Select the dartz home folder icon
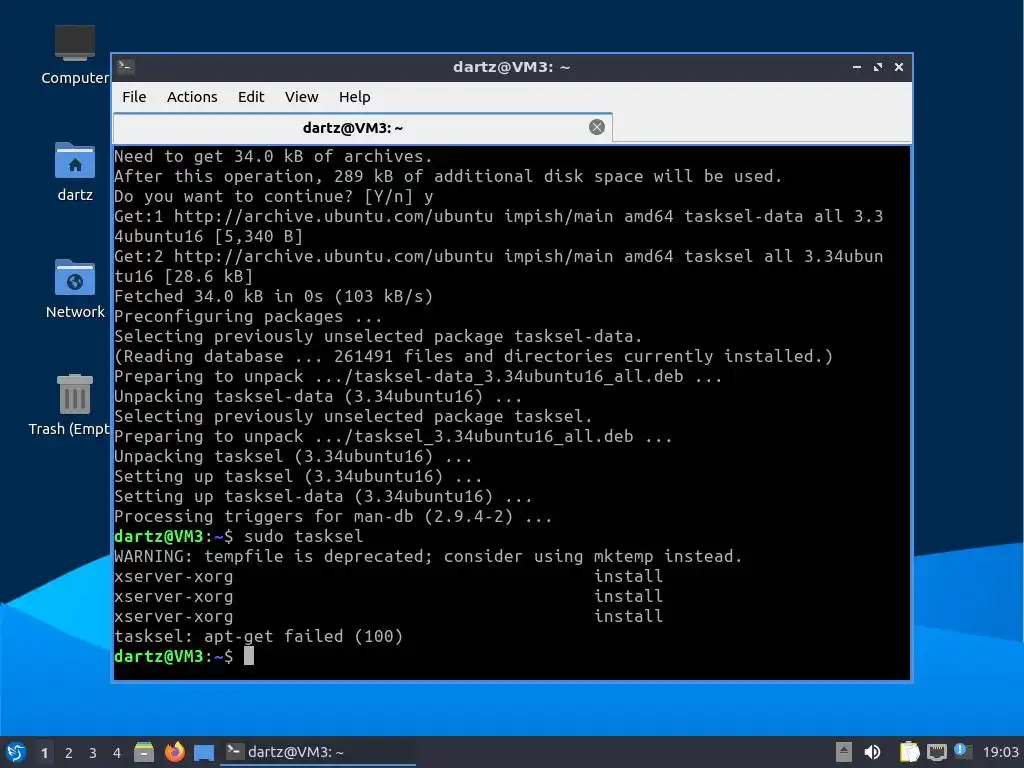Image resolution: width=1024 pixels, height=768 pixels. 74,172
